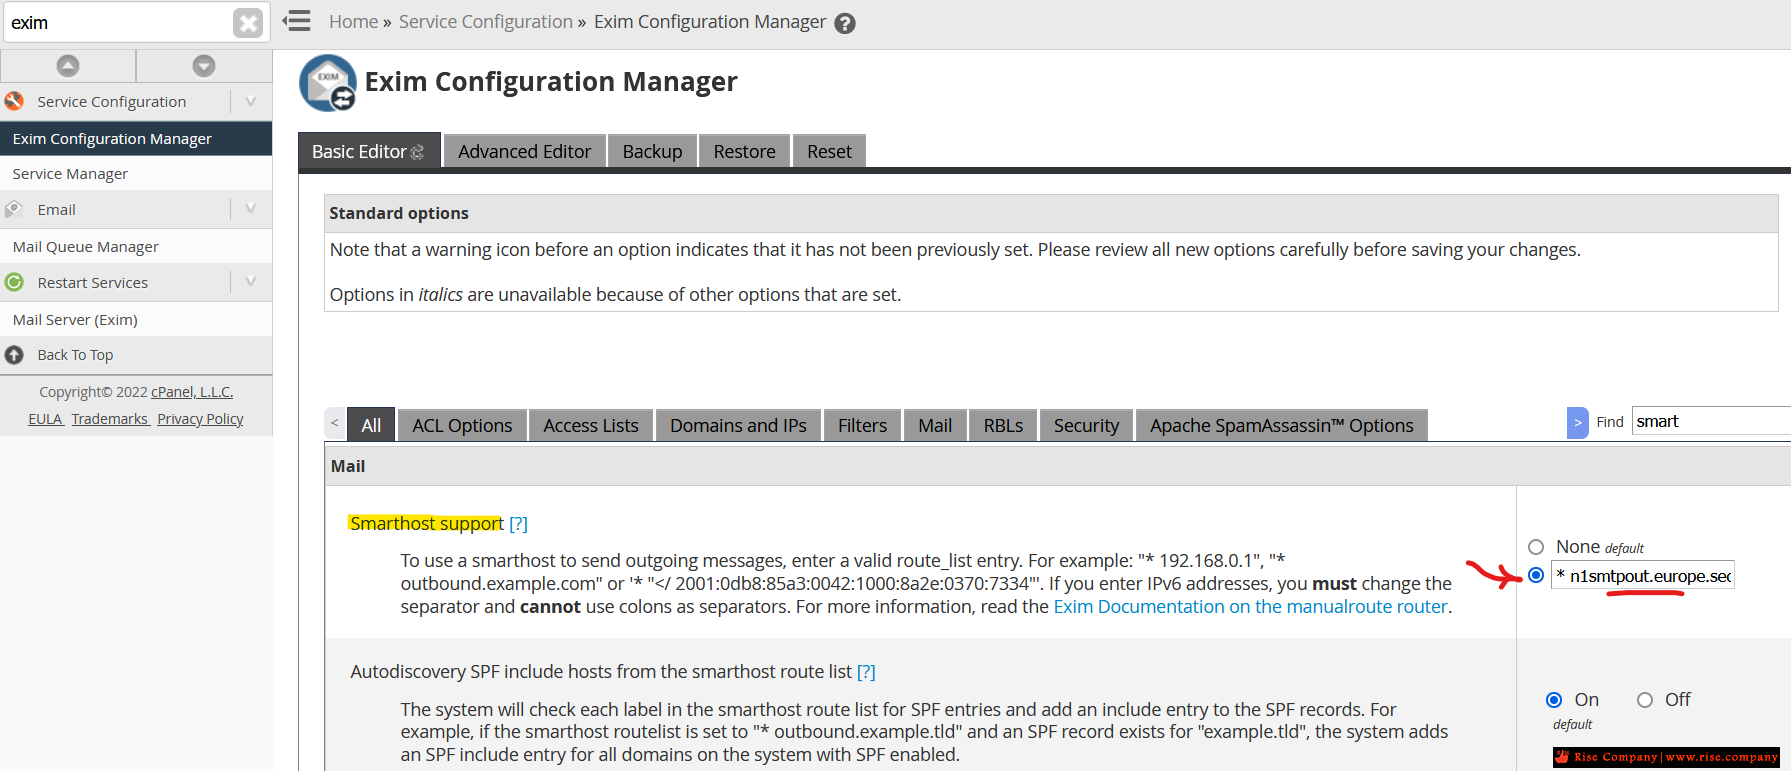
Task: Collapse the Service Configuration section chevron
Action: coord(251,101)
